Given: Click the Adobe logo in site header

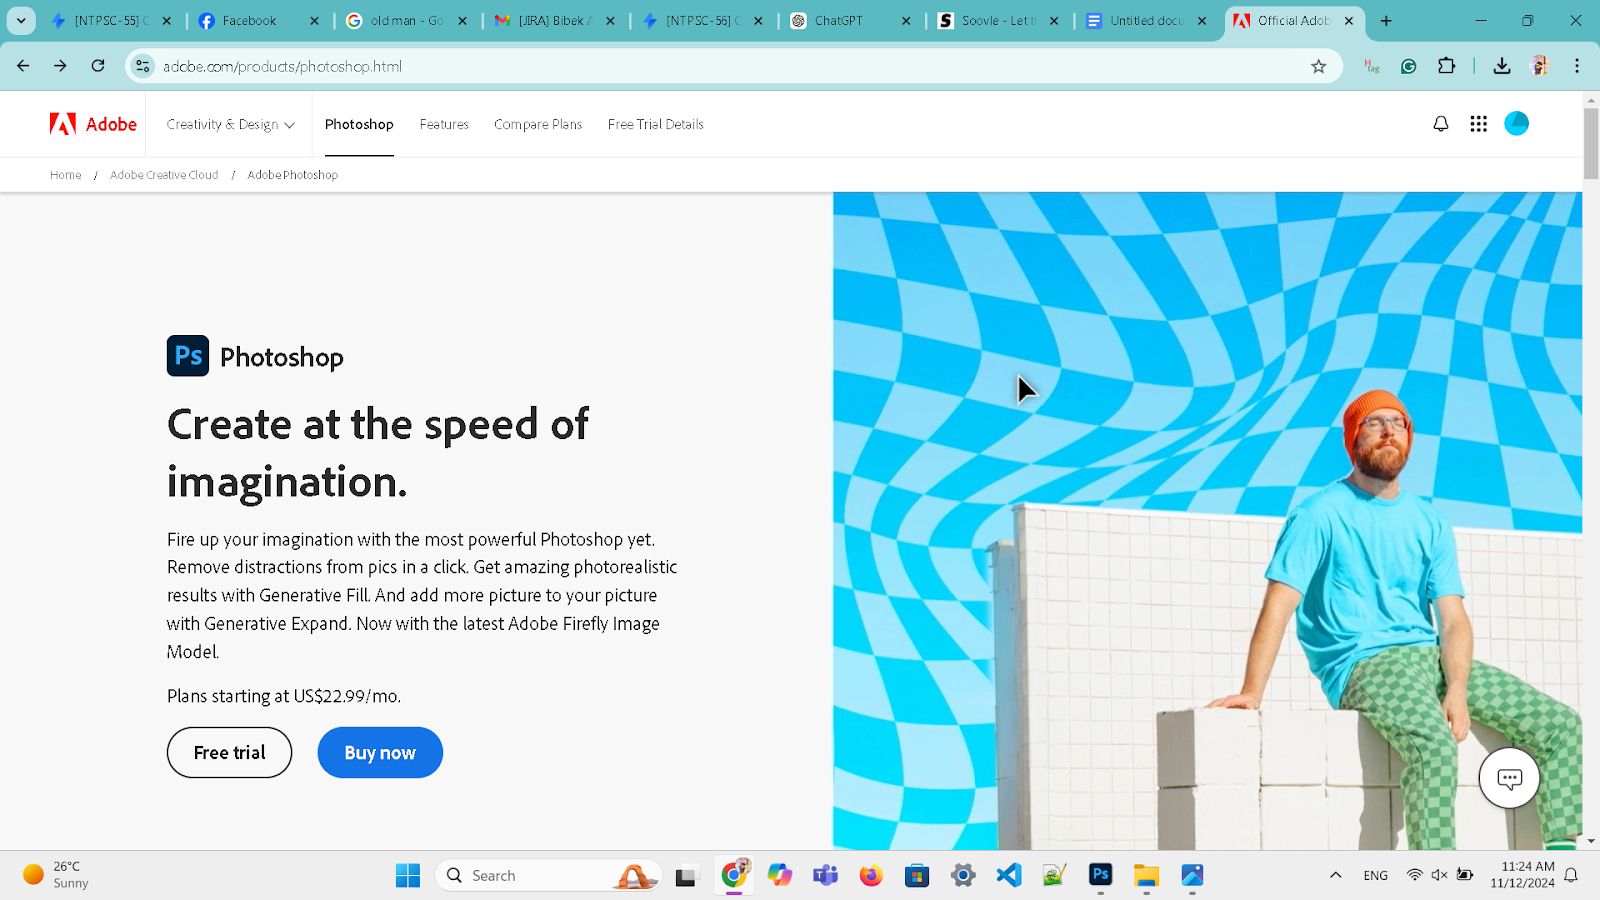Looking at the screenshot, I should [93, 124].
